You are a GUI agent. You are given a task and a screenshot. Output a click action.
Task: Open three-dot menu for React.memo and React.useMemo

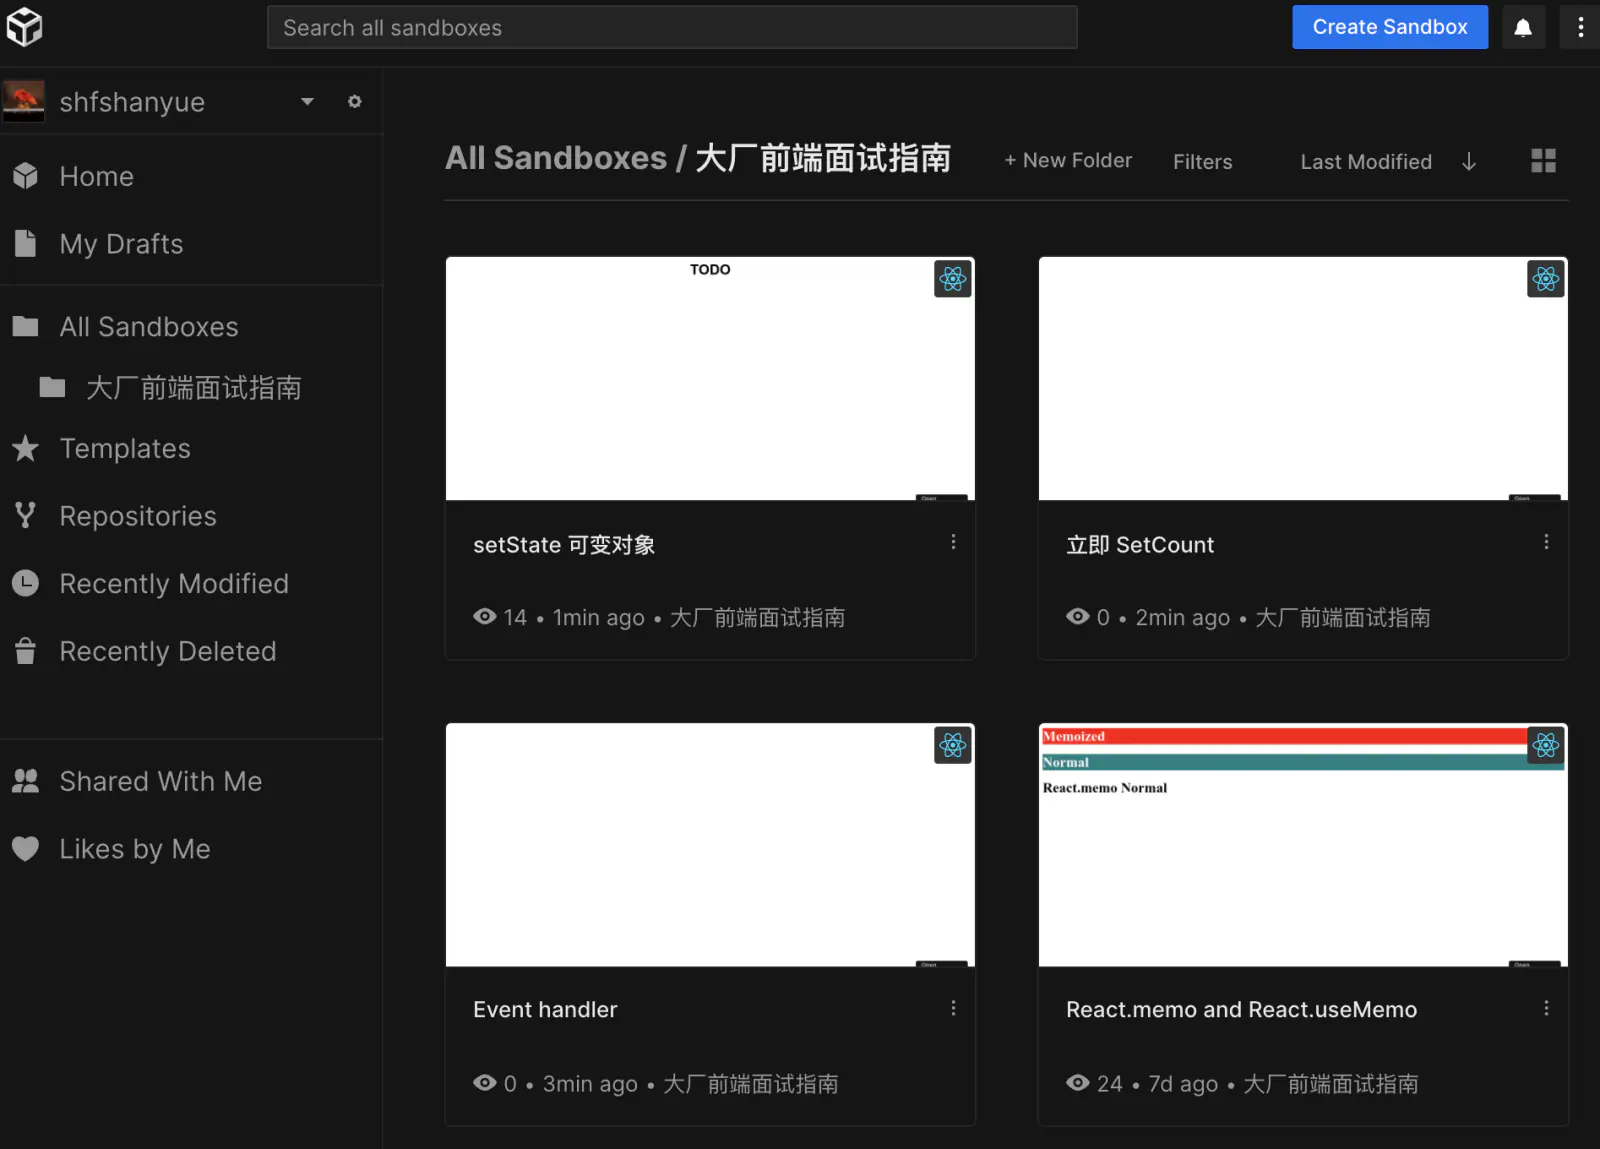coord(1546,1008)
